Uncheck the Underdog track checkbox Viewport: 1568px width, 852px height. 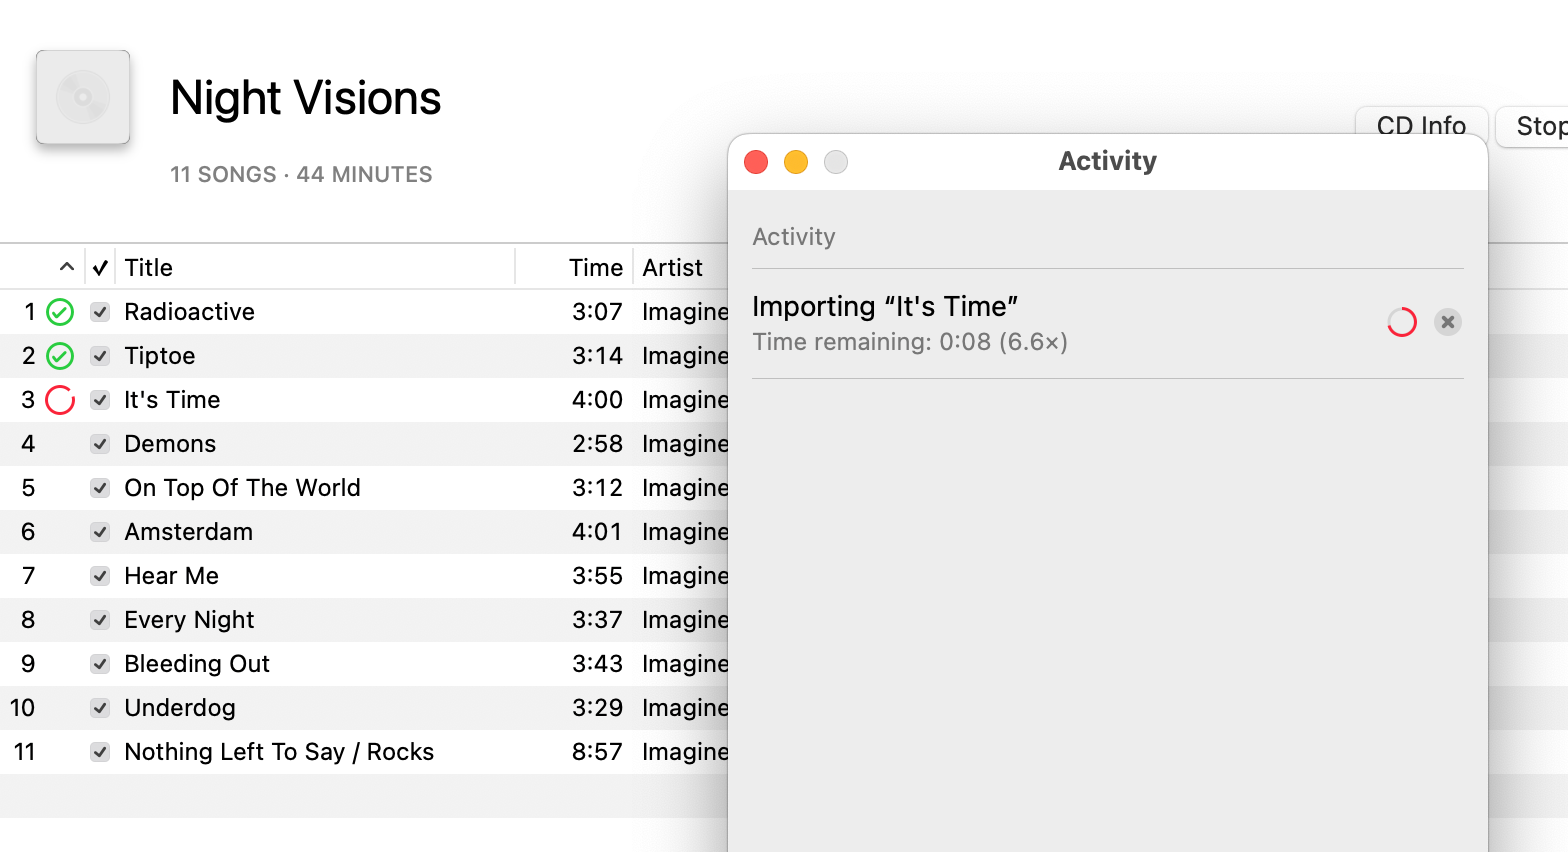[x=100, y=708]
